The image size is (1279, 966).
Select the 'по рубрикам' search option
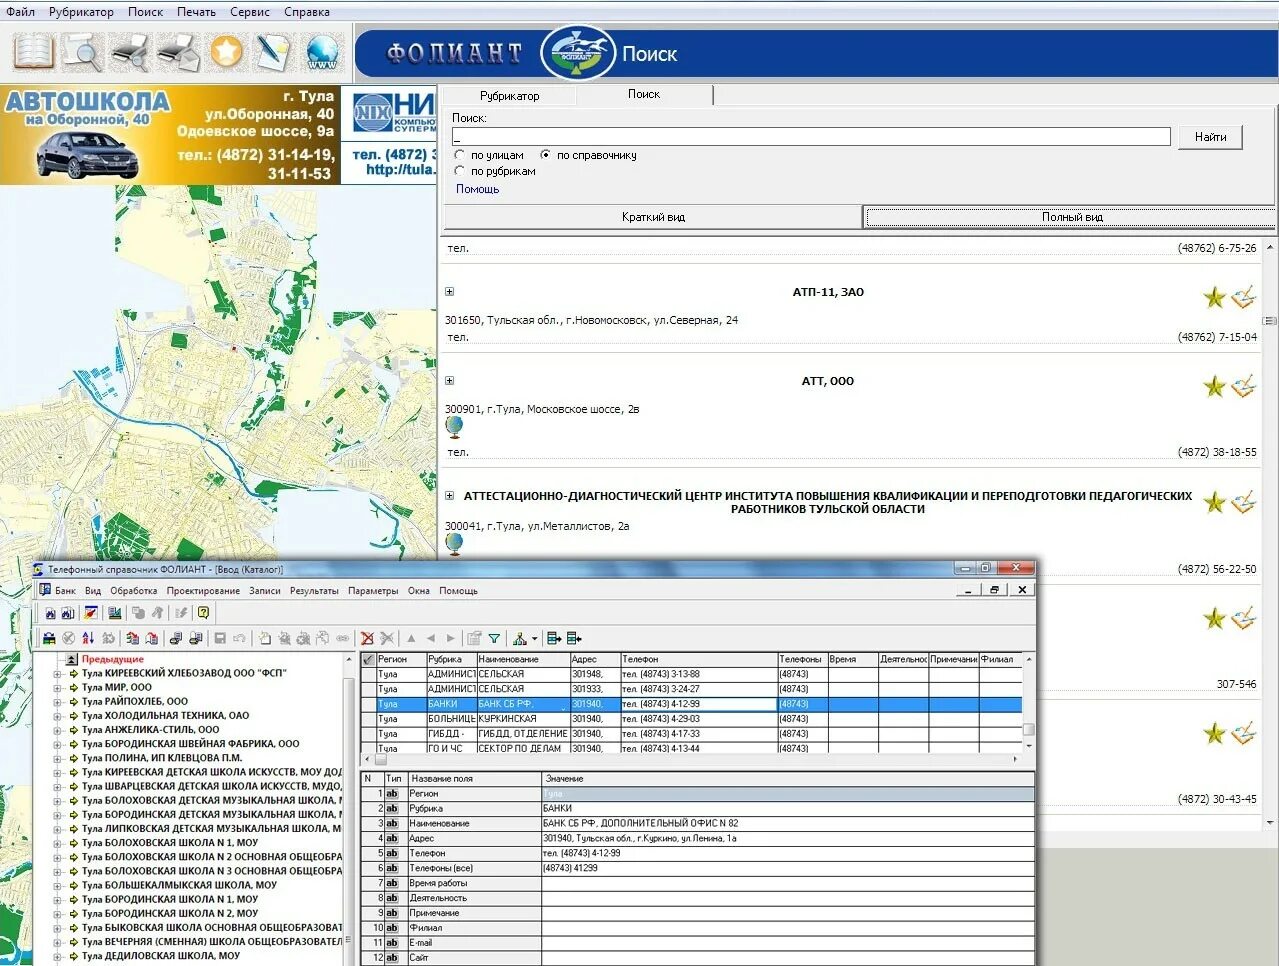pos(460,171)
